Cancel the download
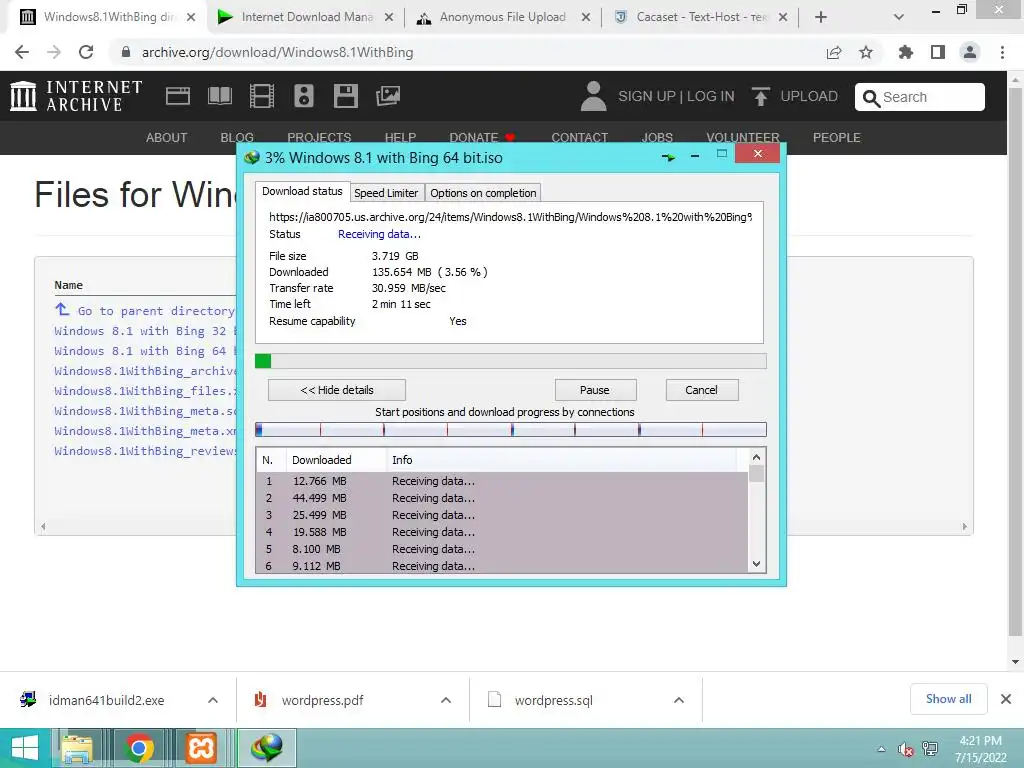Viewport: 1024px width, 768px height. (701, 390)
